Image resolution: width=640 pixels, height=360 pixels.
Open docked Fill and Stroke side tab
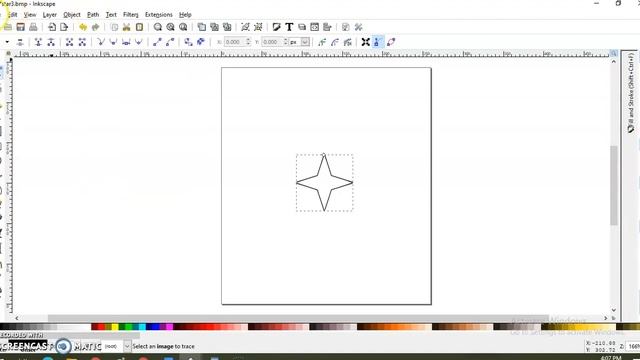tap(631, 92)
